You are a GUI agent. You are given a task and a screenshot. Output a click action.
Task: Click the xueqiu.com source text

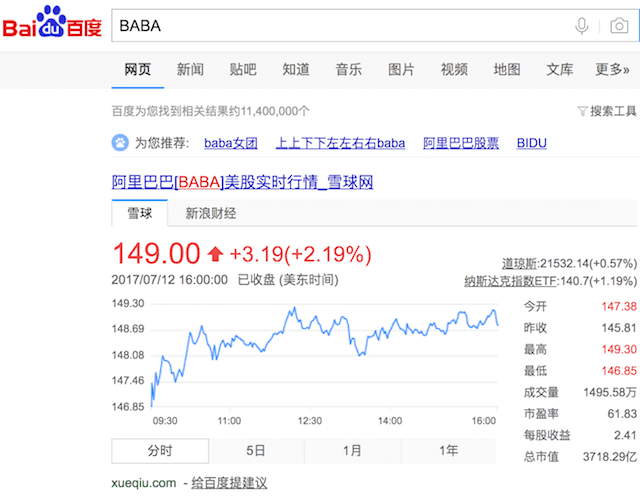click(144, 483)
